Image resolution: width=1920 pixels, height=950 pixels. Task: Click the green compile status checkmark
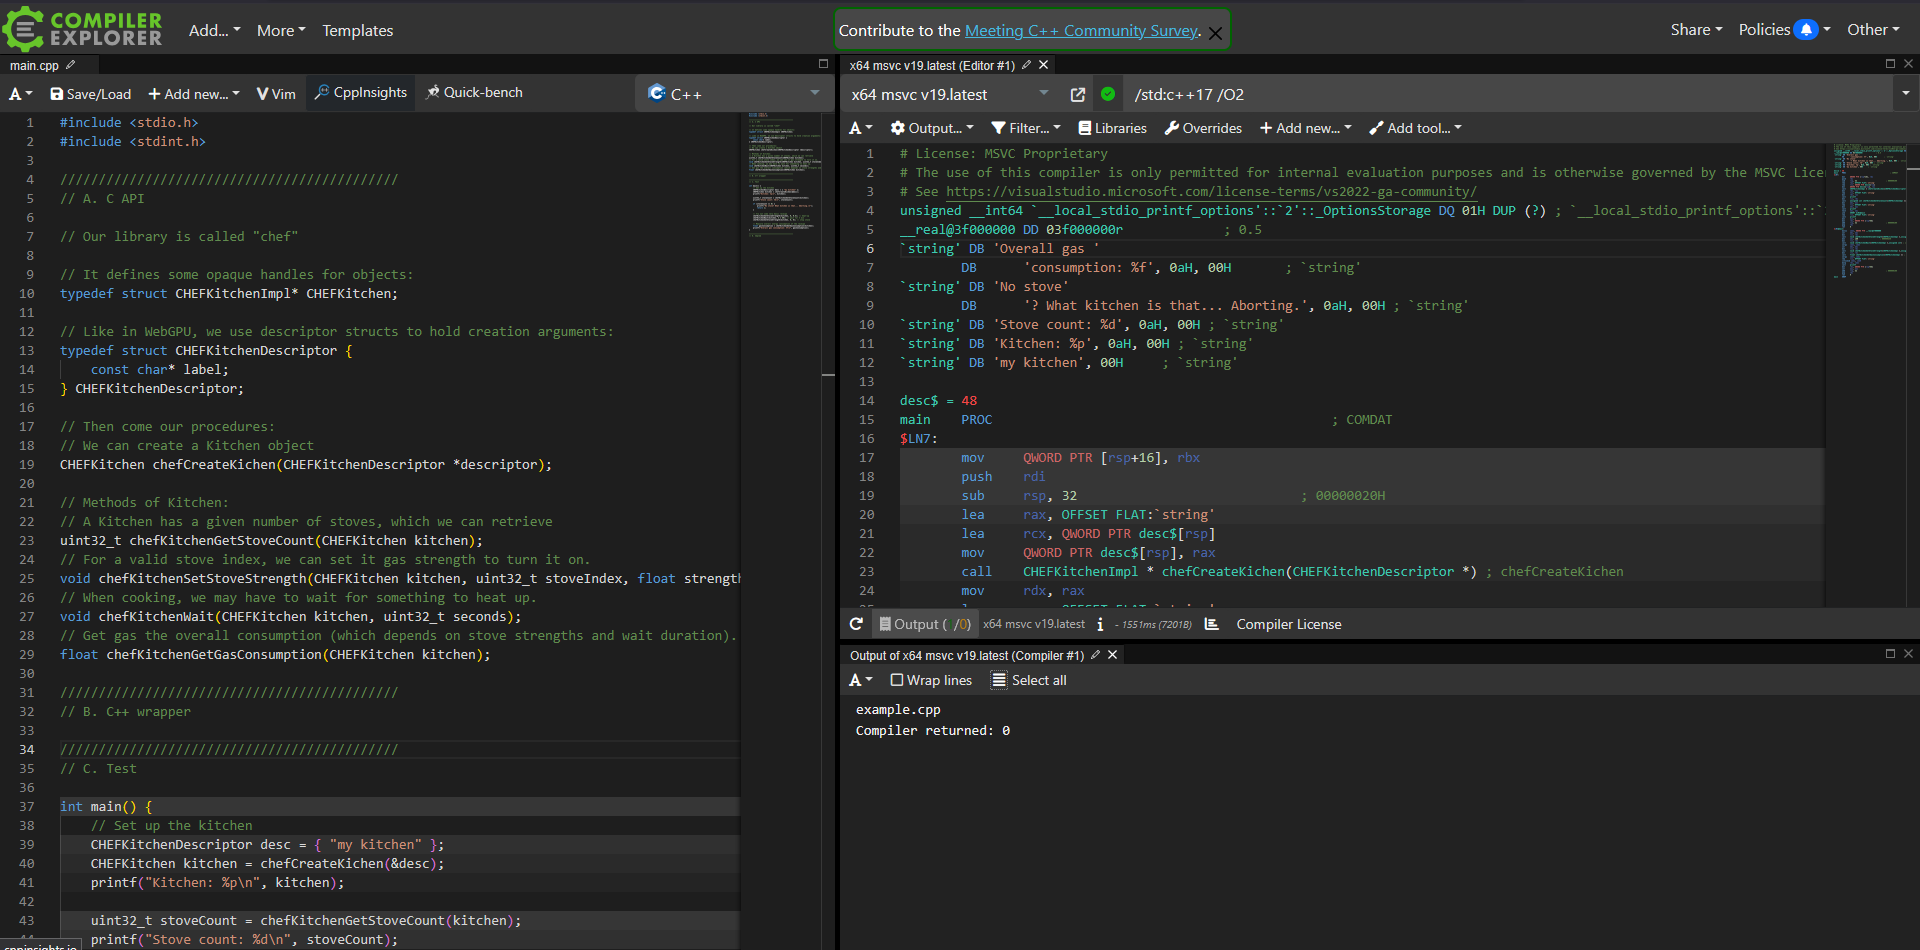coord(1108,94)
